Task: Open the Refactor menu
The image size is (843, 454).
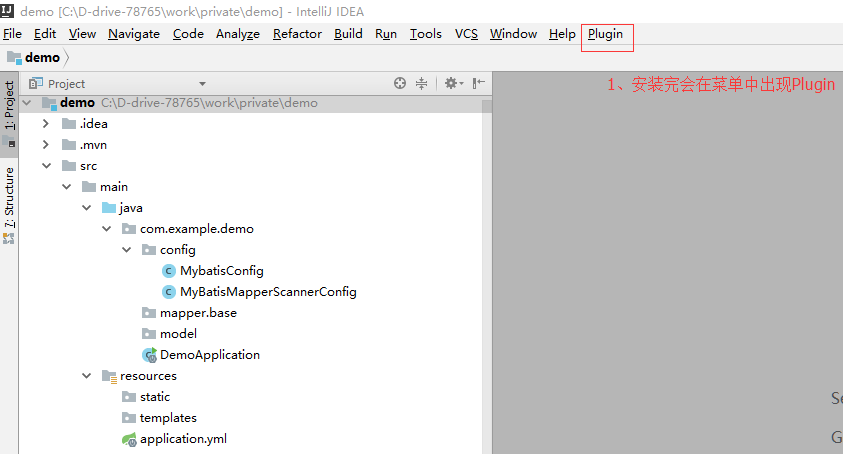Action: click(x=297, y=34)
